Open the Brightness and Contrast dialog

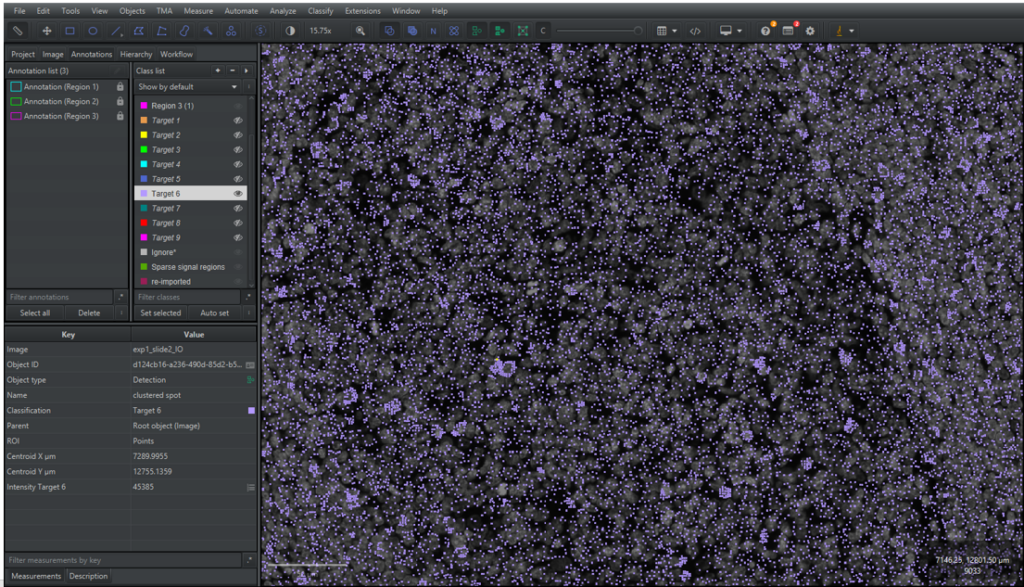pyautogui.click(x=290, y=31)
